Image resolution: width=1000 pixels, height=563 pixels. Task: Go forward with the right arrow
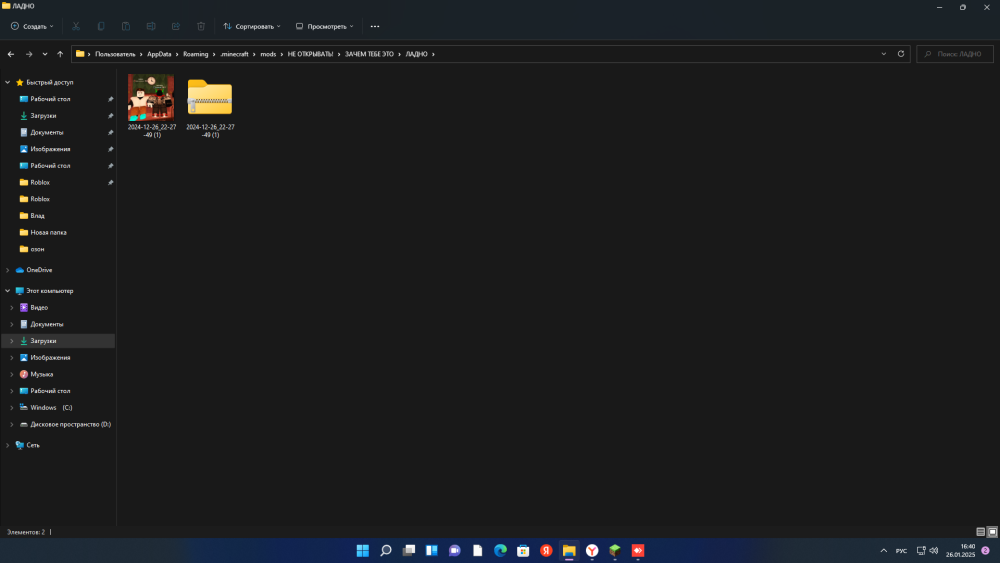point(29,54)
